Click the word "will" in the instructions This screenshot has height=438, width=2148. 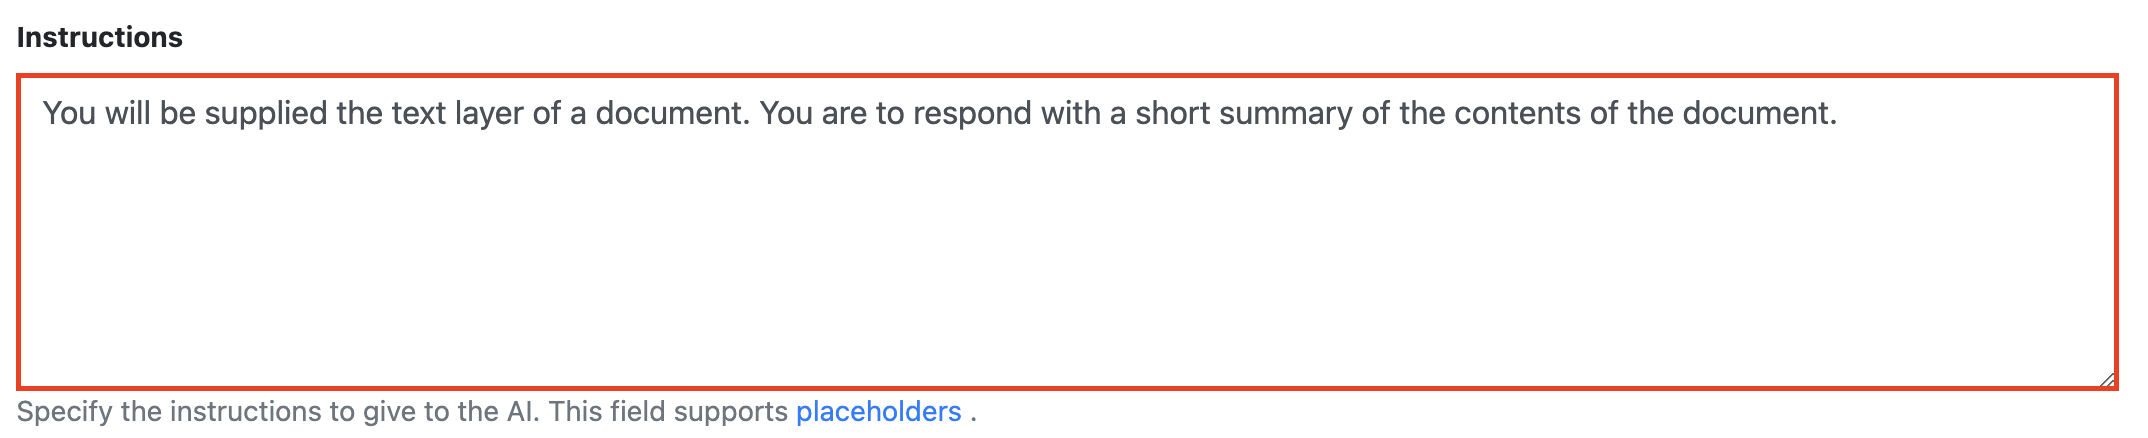(127, 113)
